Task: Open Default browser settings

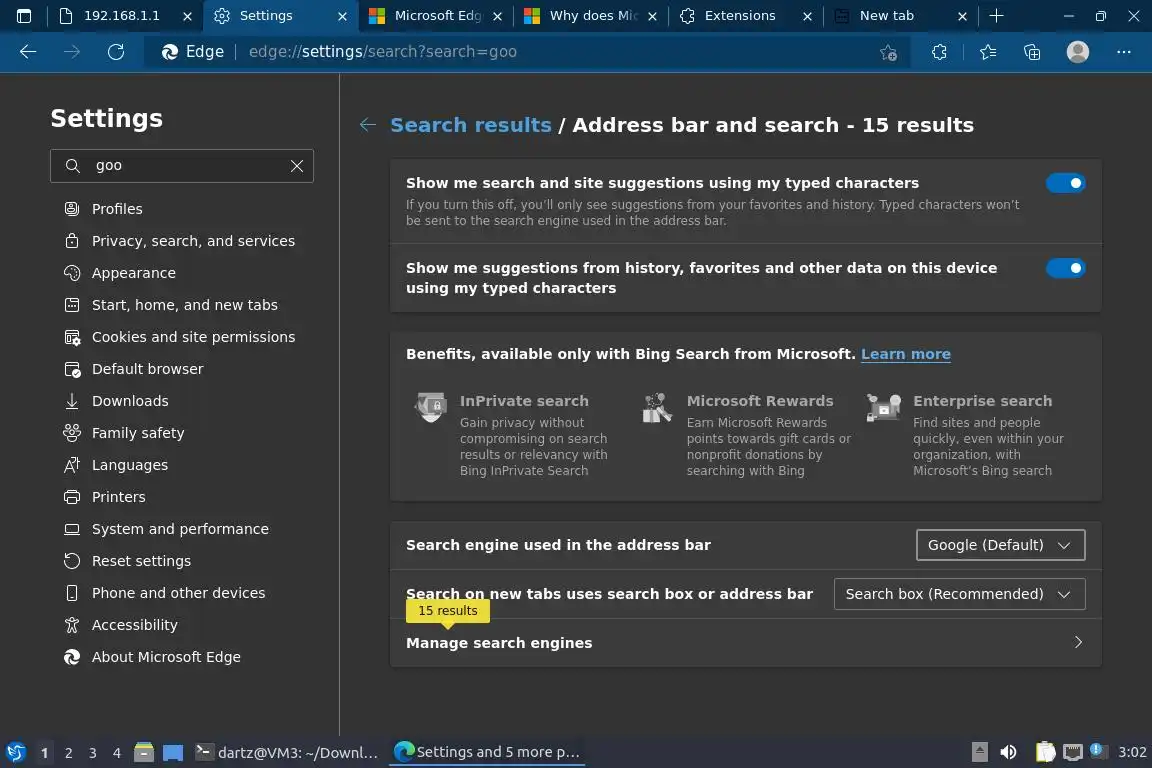Action: (x=147, y=369)
